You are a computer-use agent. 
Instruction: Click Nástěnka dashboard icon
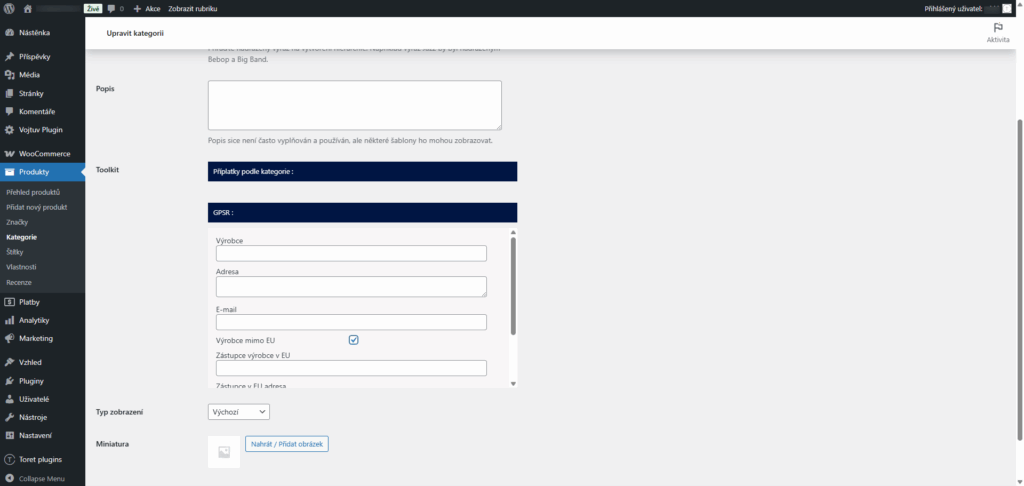9,33
